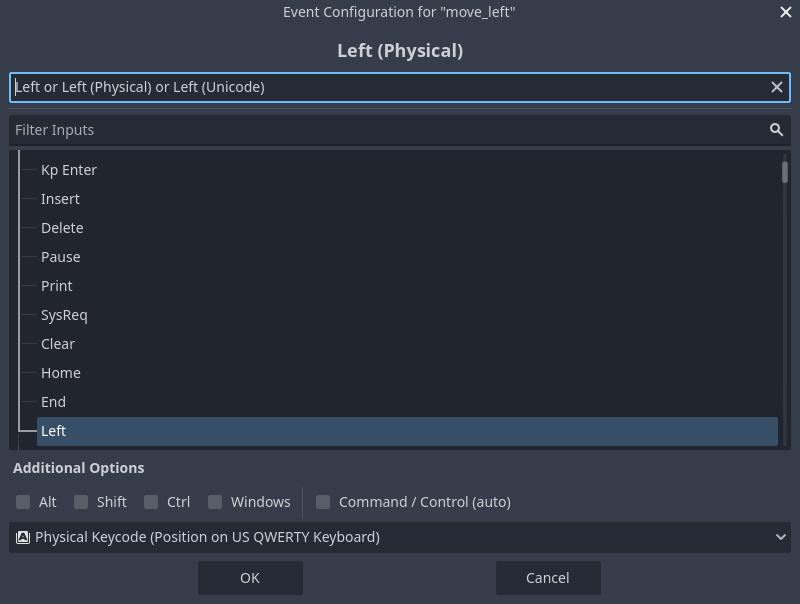
Task: Confirm with the OK button
Action: (x=250, y=577)
